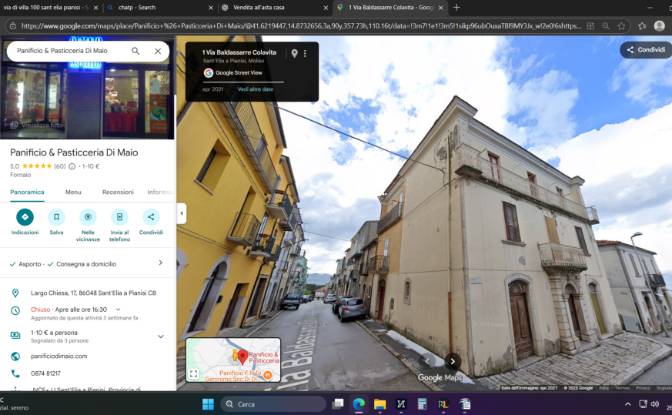Image resolution: width=672 pixels, height=415 pixels.
Task: Click the volume icon in the system tray
Action: [x=655, y=404]
